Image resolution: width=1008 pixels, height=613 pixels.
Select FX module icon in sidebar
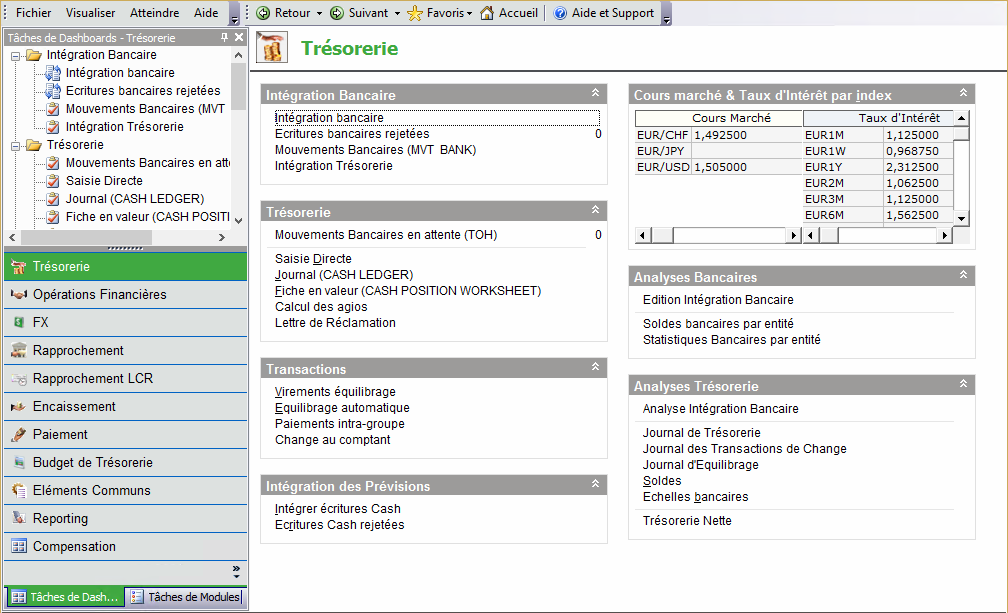point(18,323)
